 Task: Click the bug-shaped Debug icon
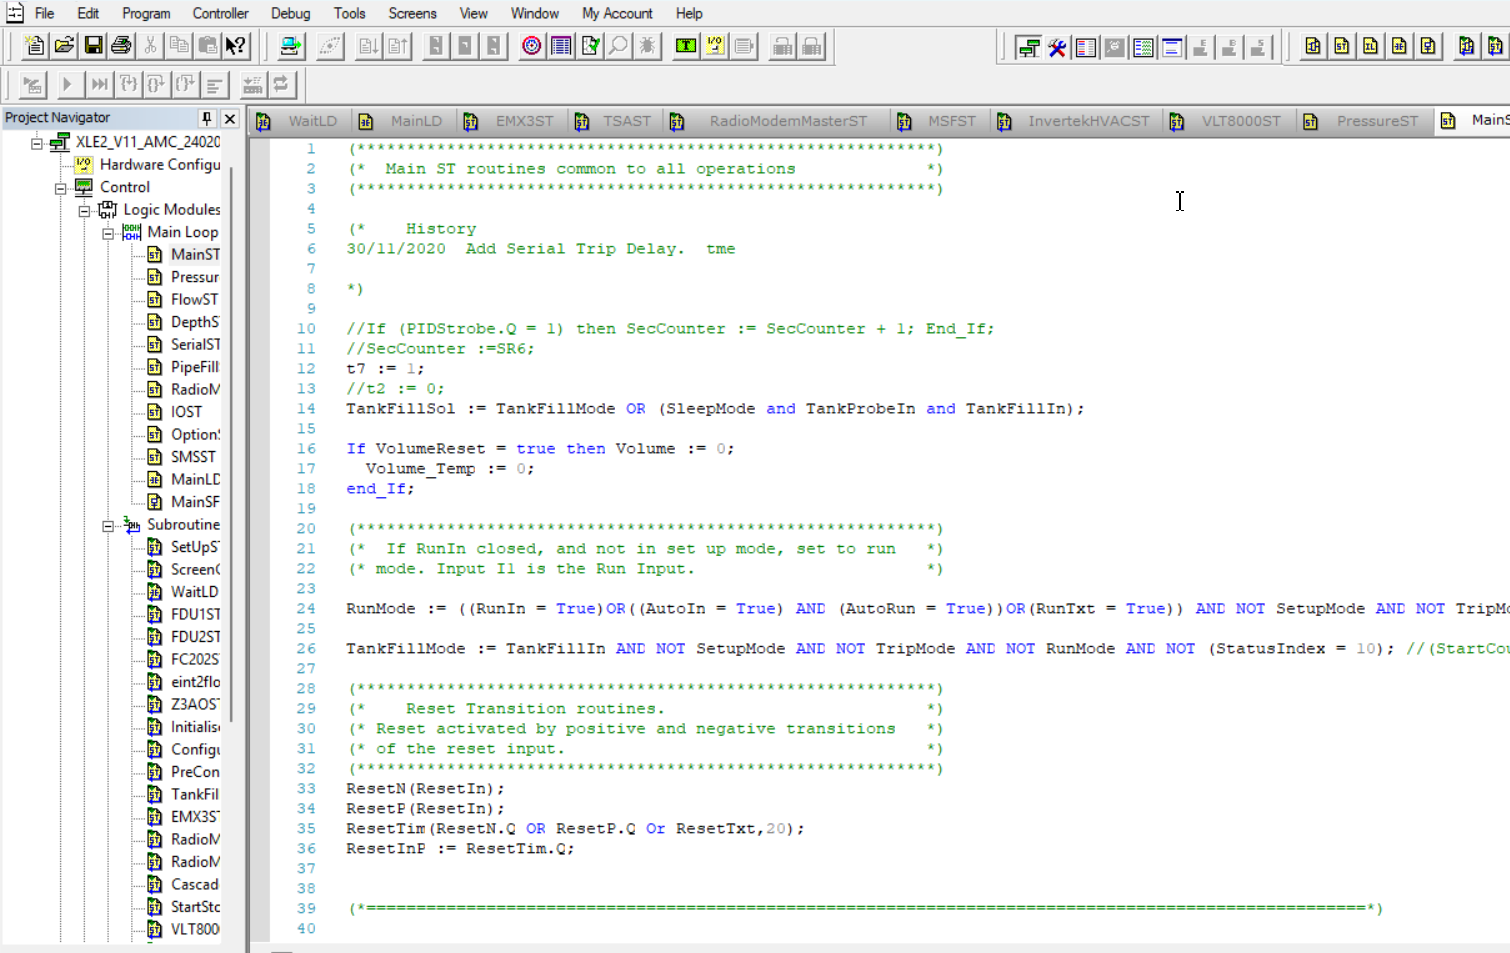[648, 46]
